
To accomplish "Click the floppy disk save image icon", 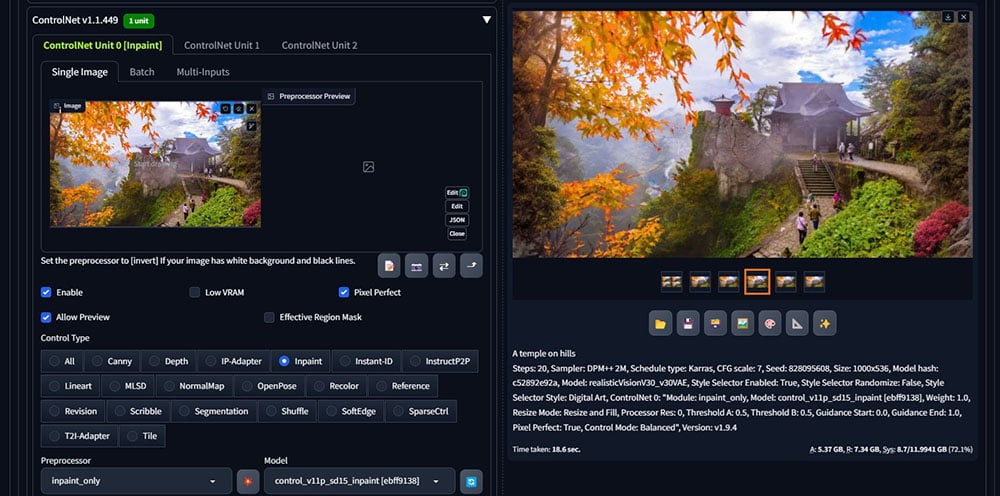I will click(687, 323).
